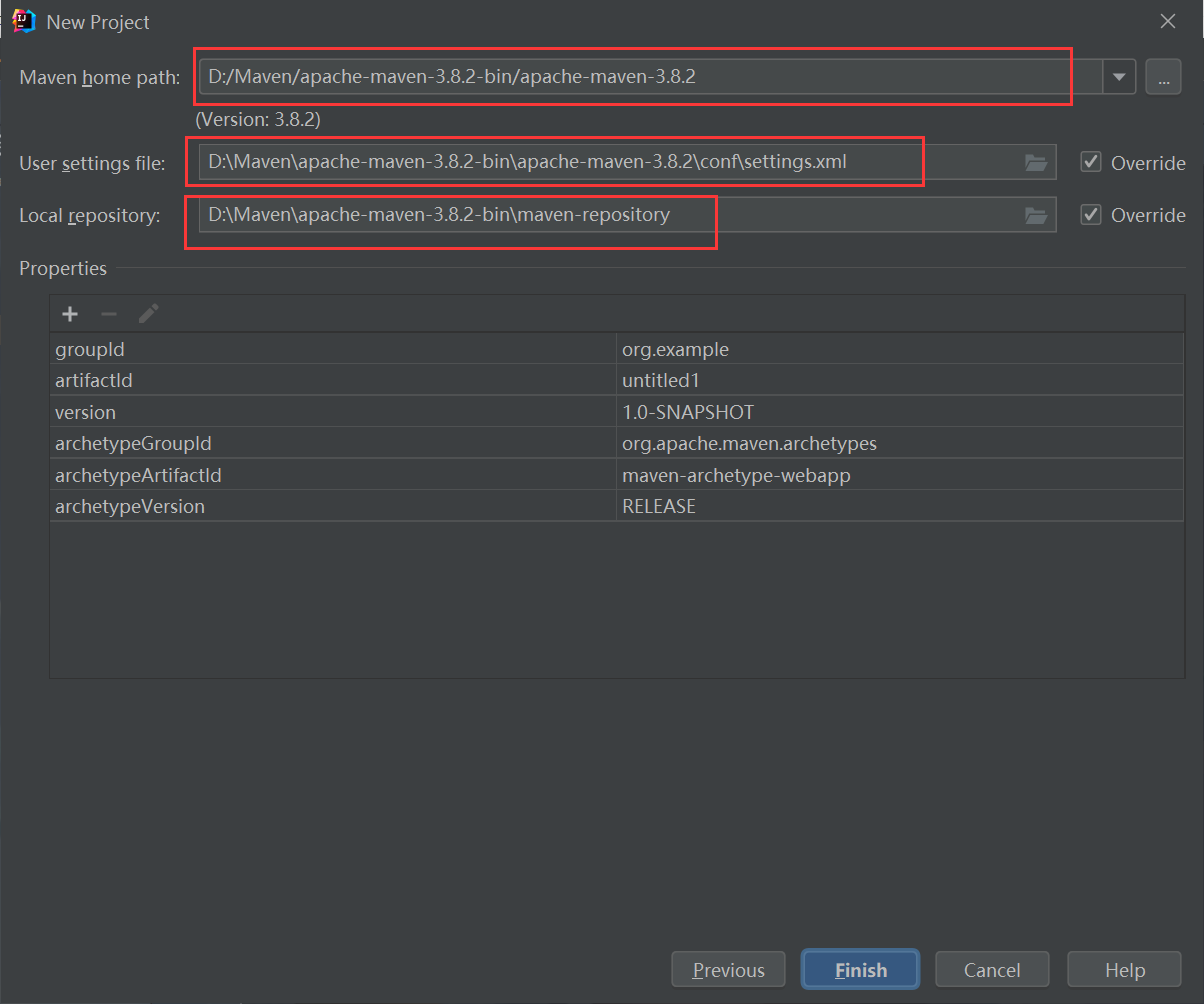The image size is (1204, 1004).
Task: Add a new Maven property with plus icon
Action: (x=70, y=314)
